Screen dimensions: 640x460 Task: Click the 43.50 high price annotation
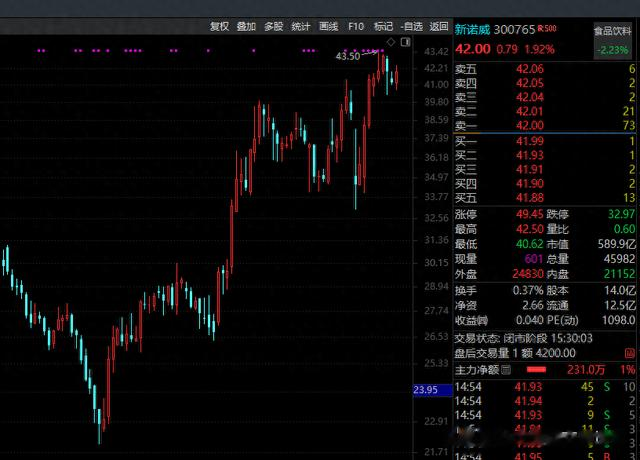(348, 56)
